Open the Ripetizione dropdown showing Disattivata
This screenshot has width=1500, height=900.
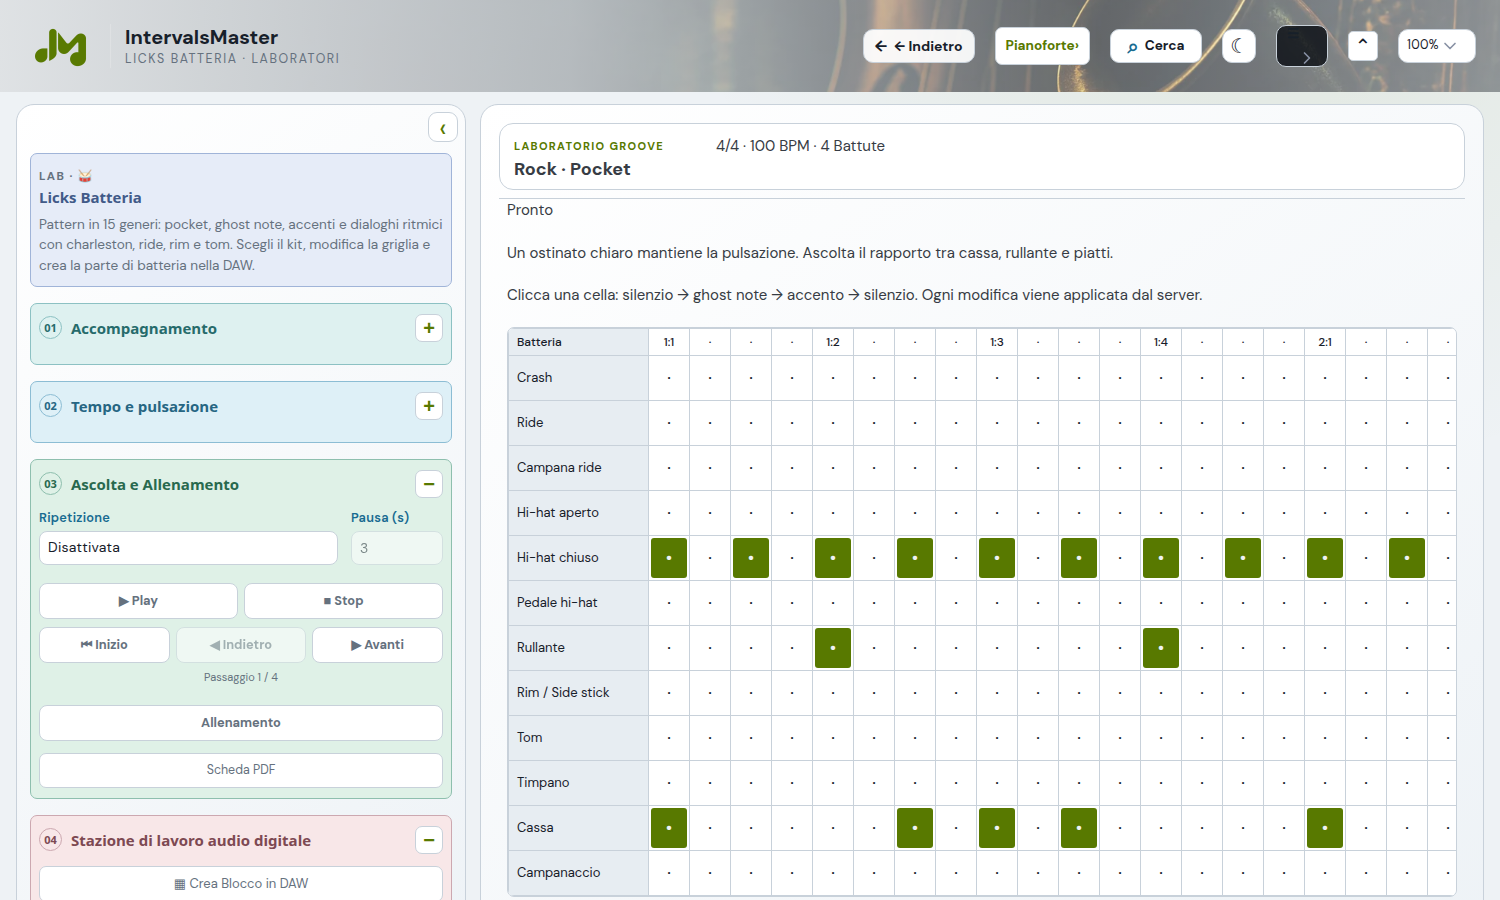(x=188, y=548)
